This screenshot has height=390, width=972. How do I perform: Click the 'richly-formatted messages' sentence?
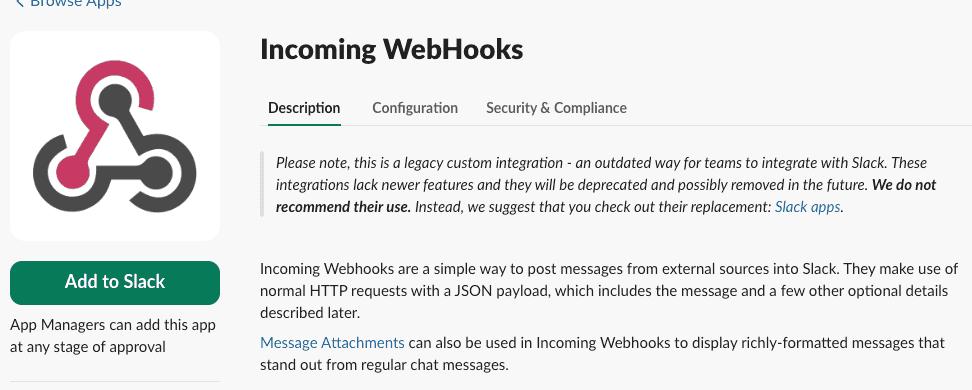click(x=603, y=353)
